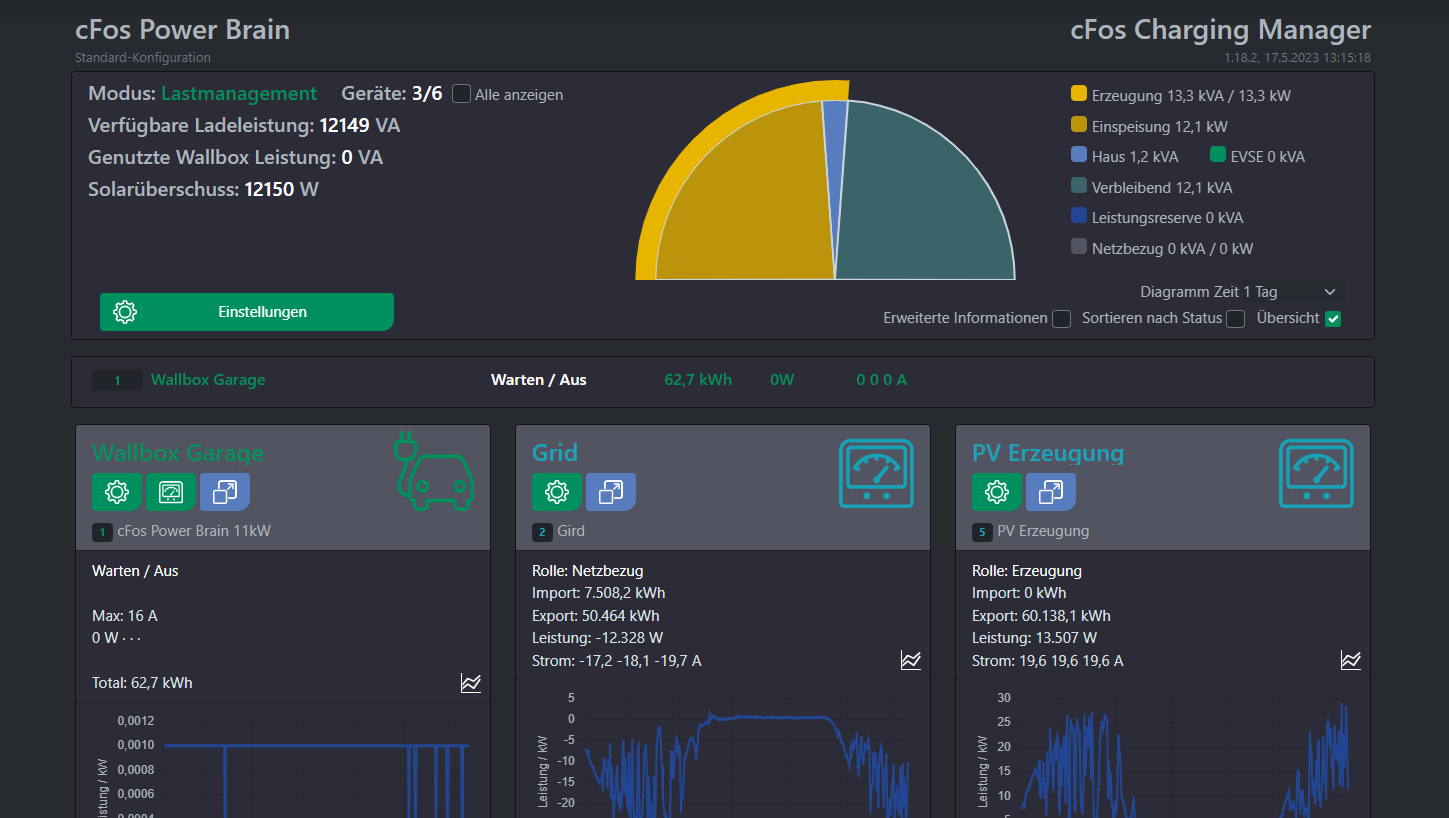
Task: Click the Erzeugung yellow legend swatch
Action: point(1079,95)
